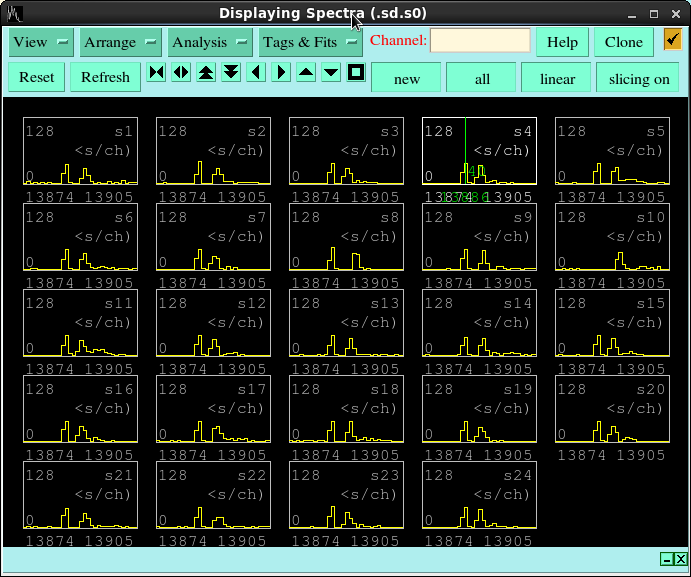
Task: Click the small minimize icon in bottom status bar
Action: click(667, 559)
